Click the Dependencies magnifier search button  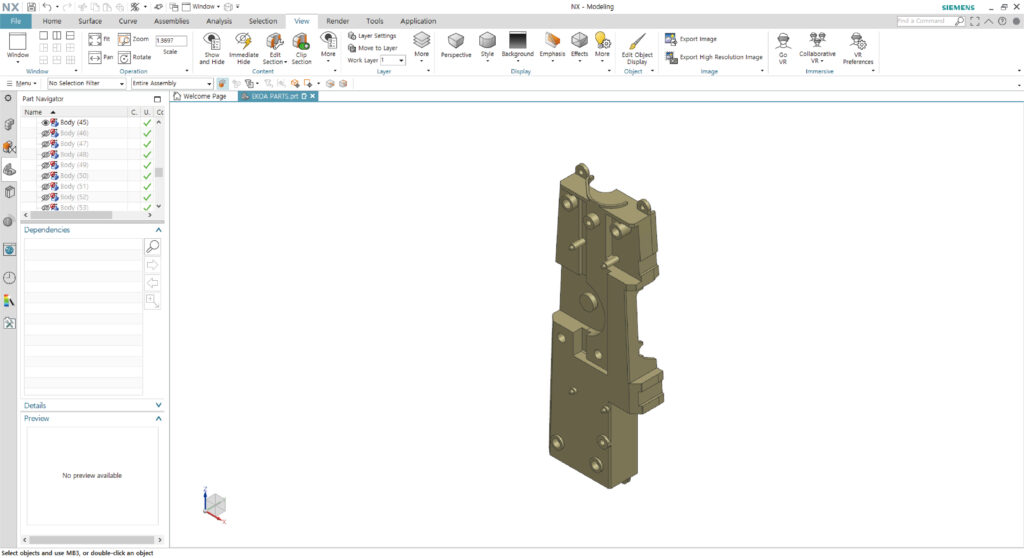click(x=152, y=246)
